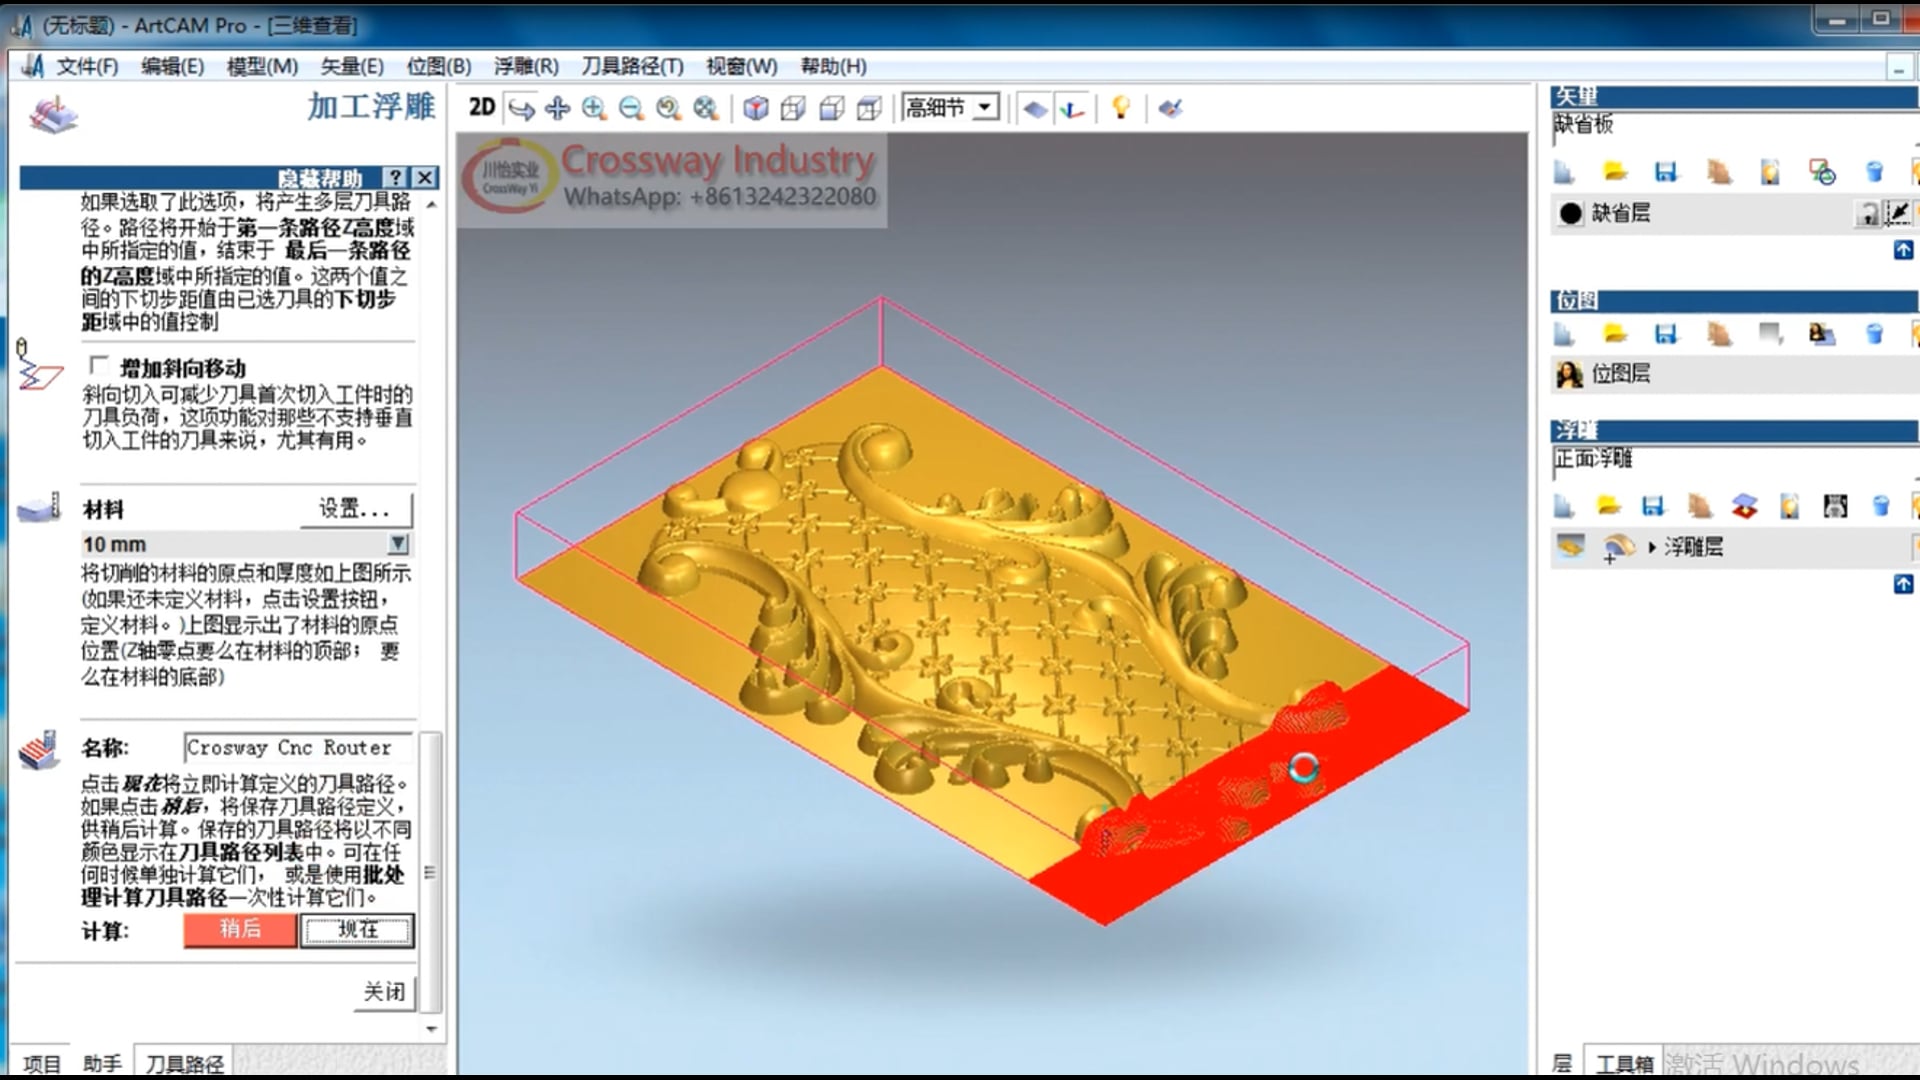Viewport: 1920px width, 1080px height.
Task: Click the zoom in magnifier tool
Action: [x=594, y=108]
